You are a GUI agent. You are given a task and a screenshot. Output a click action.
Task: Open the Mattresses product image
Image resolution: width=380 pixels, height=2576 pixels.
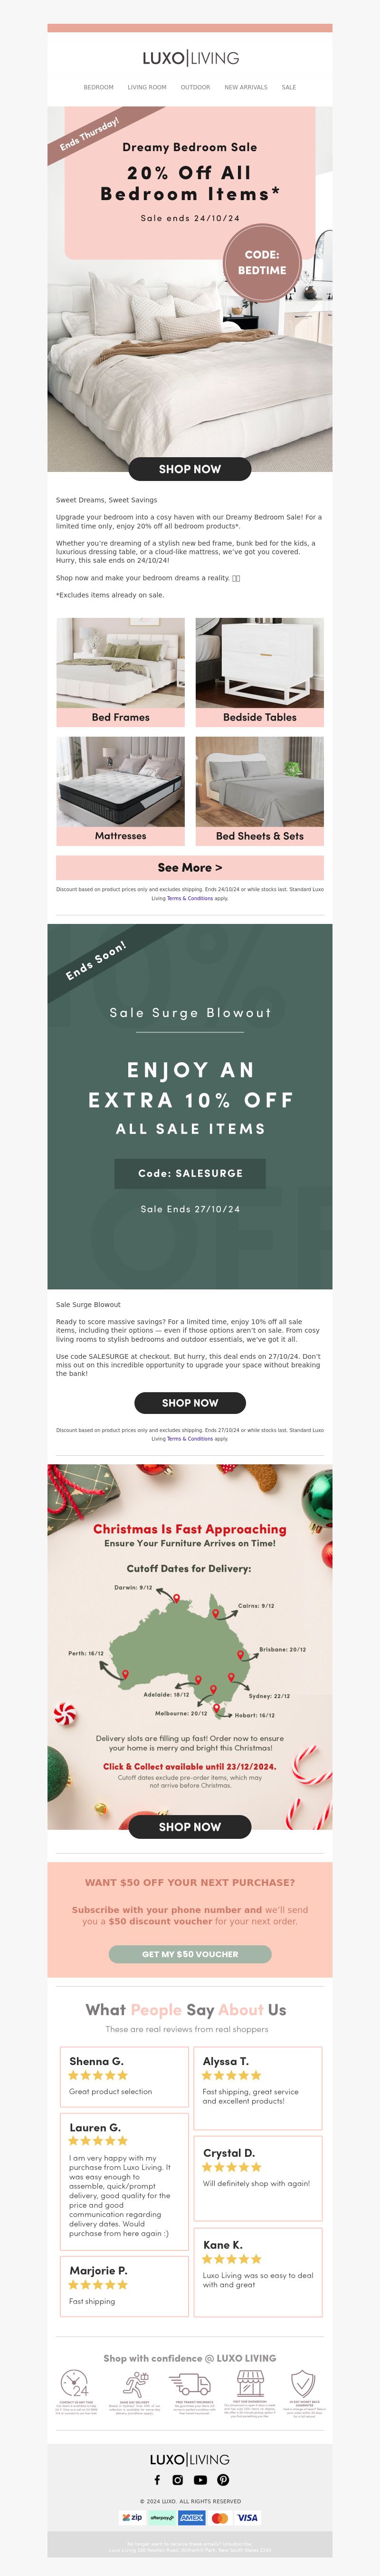(x=120, y=781)
